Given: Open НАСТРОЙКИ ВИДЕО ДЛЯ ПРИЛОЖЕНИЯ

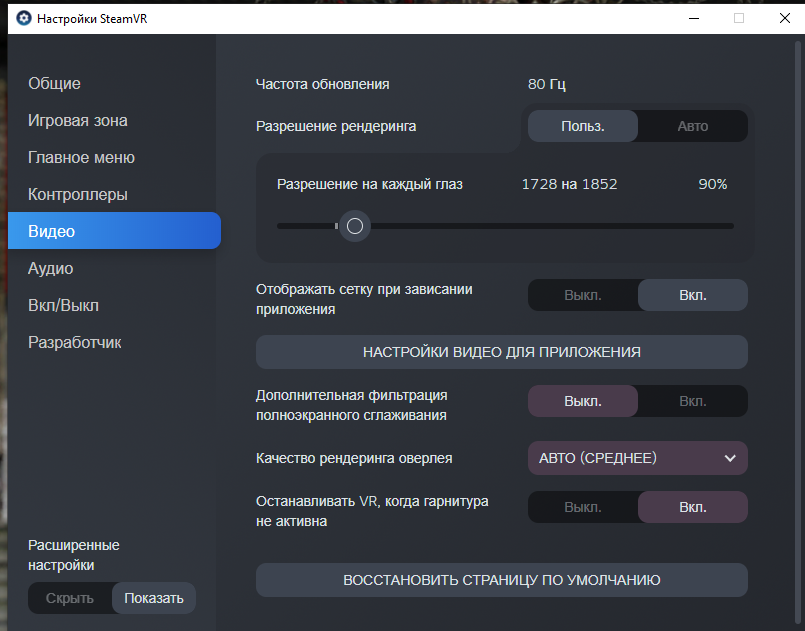Looking at the screenshot, I should [502, 352].
